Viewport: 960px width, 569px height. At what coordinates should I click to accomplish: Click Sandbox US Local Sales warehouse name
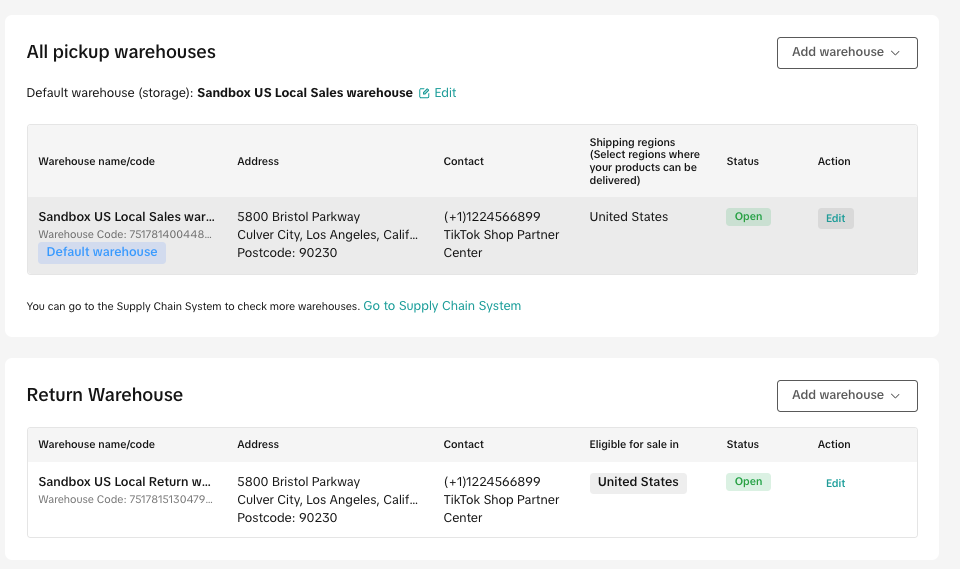point(126,217)
